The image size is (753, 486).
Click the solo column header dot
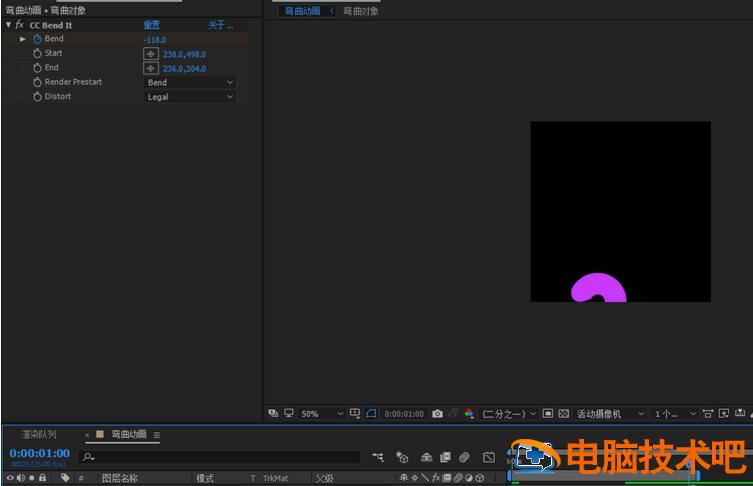(32, 478)
